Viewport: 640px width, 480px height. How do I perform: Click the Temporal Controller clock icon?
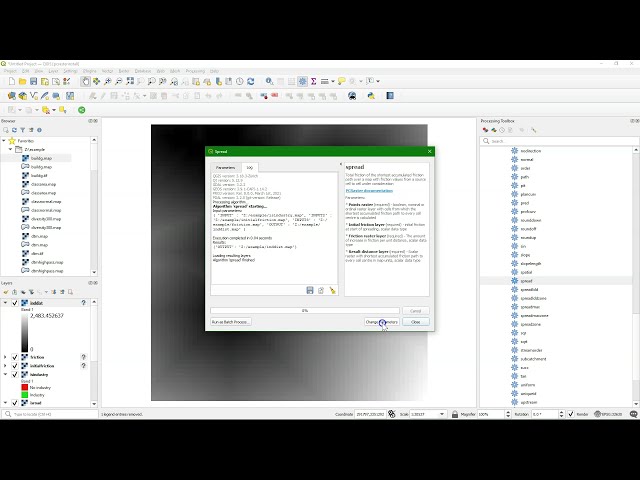240,82
